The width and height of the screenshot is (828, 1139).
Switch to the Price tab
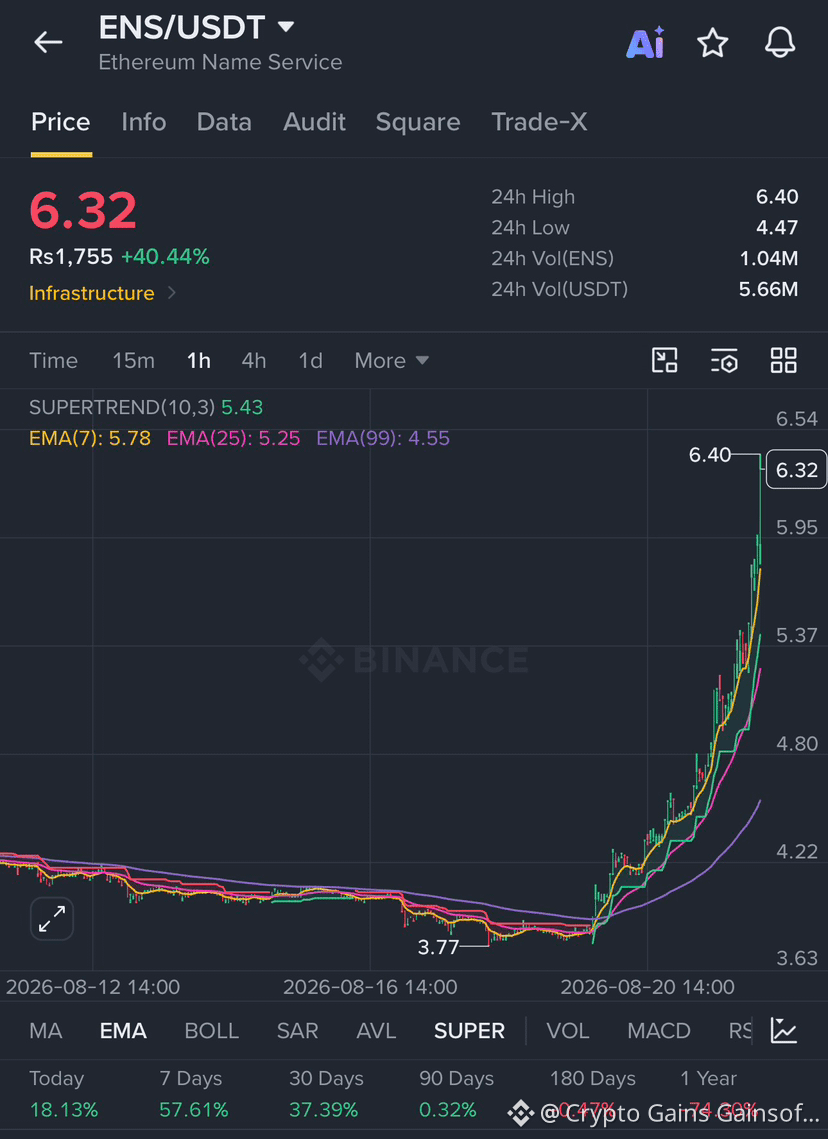coord(60,122)
